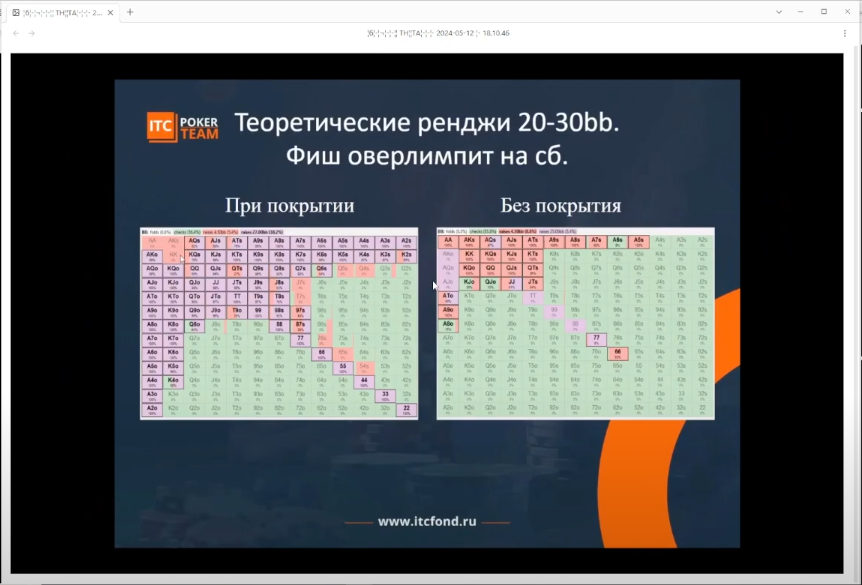Screen dimensions: 862x585
Task: Click the file title dated 2024-05-12
Action: coord(439,34)
